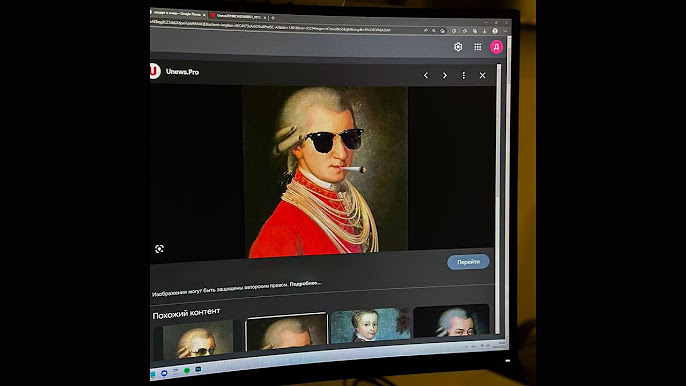Viewport: 686px width, 386px height.
Task: Open the browser downloads icon
Action: coord(485,31)
